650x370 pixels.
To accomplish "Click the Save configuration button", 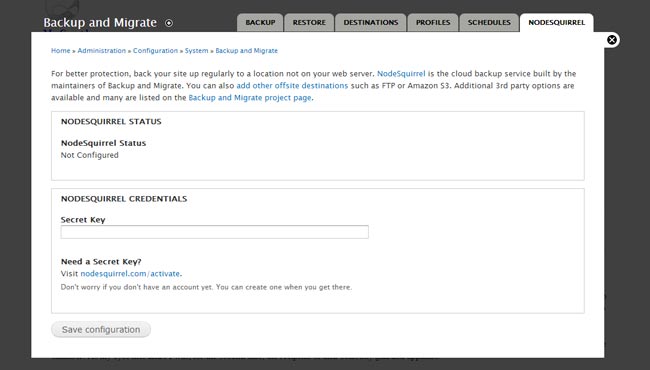I will pyautogui.click(x=101, y=329).
